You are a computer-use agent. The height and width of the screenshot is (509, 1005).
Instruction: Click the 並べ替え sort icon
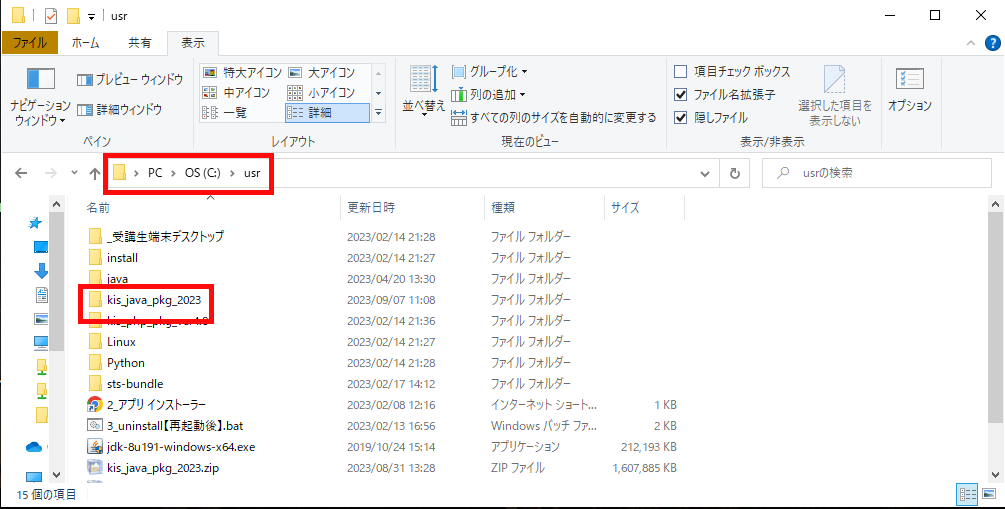[x=423, y=80]
